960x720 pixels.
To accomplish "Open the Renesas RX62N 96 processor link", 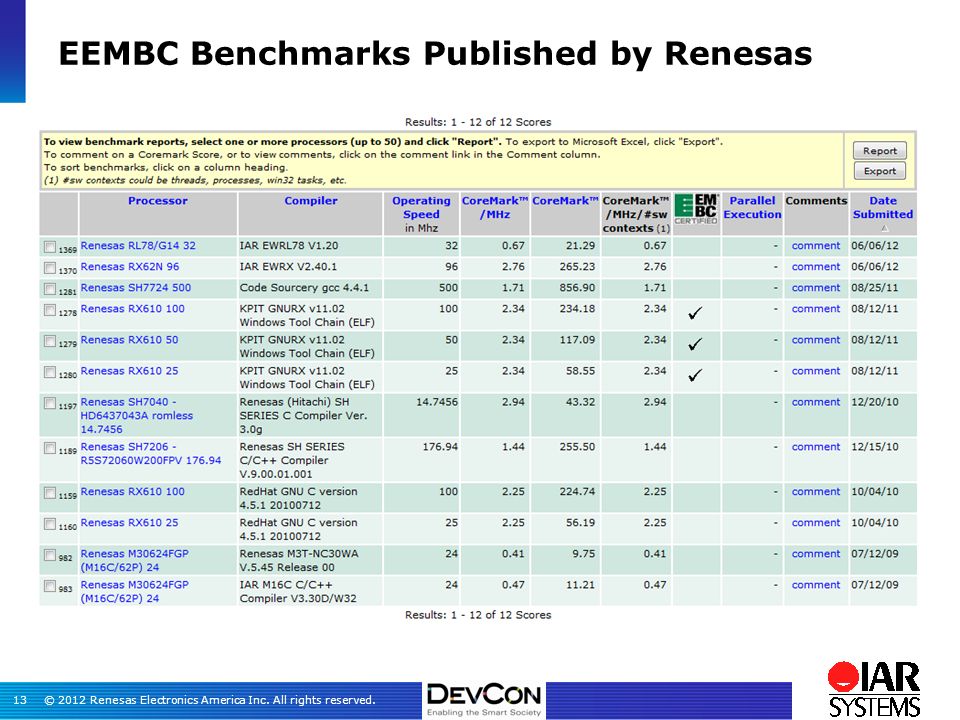I will (130, 267).
